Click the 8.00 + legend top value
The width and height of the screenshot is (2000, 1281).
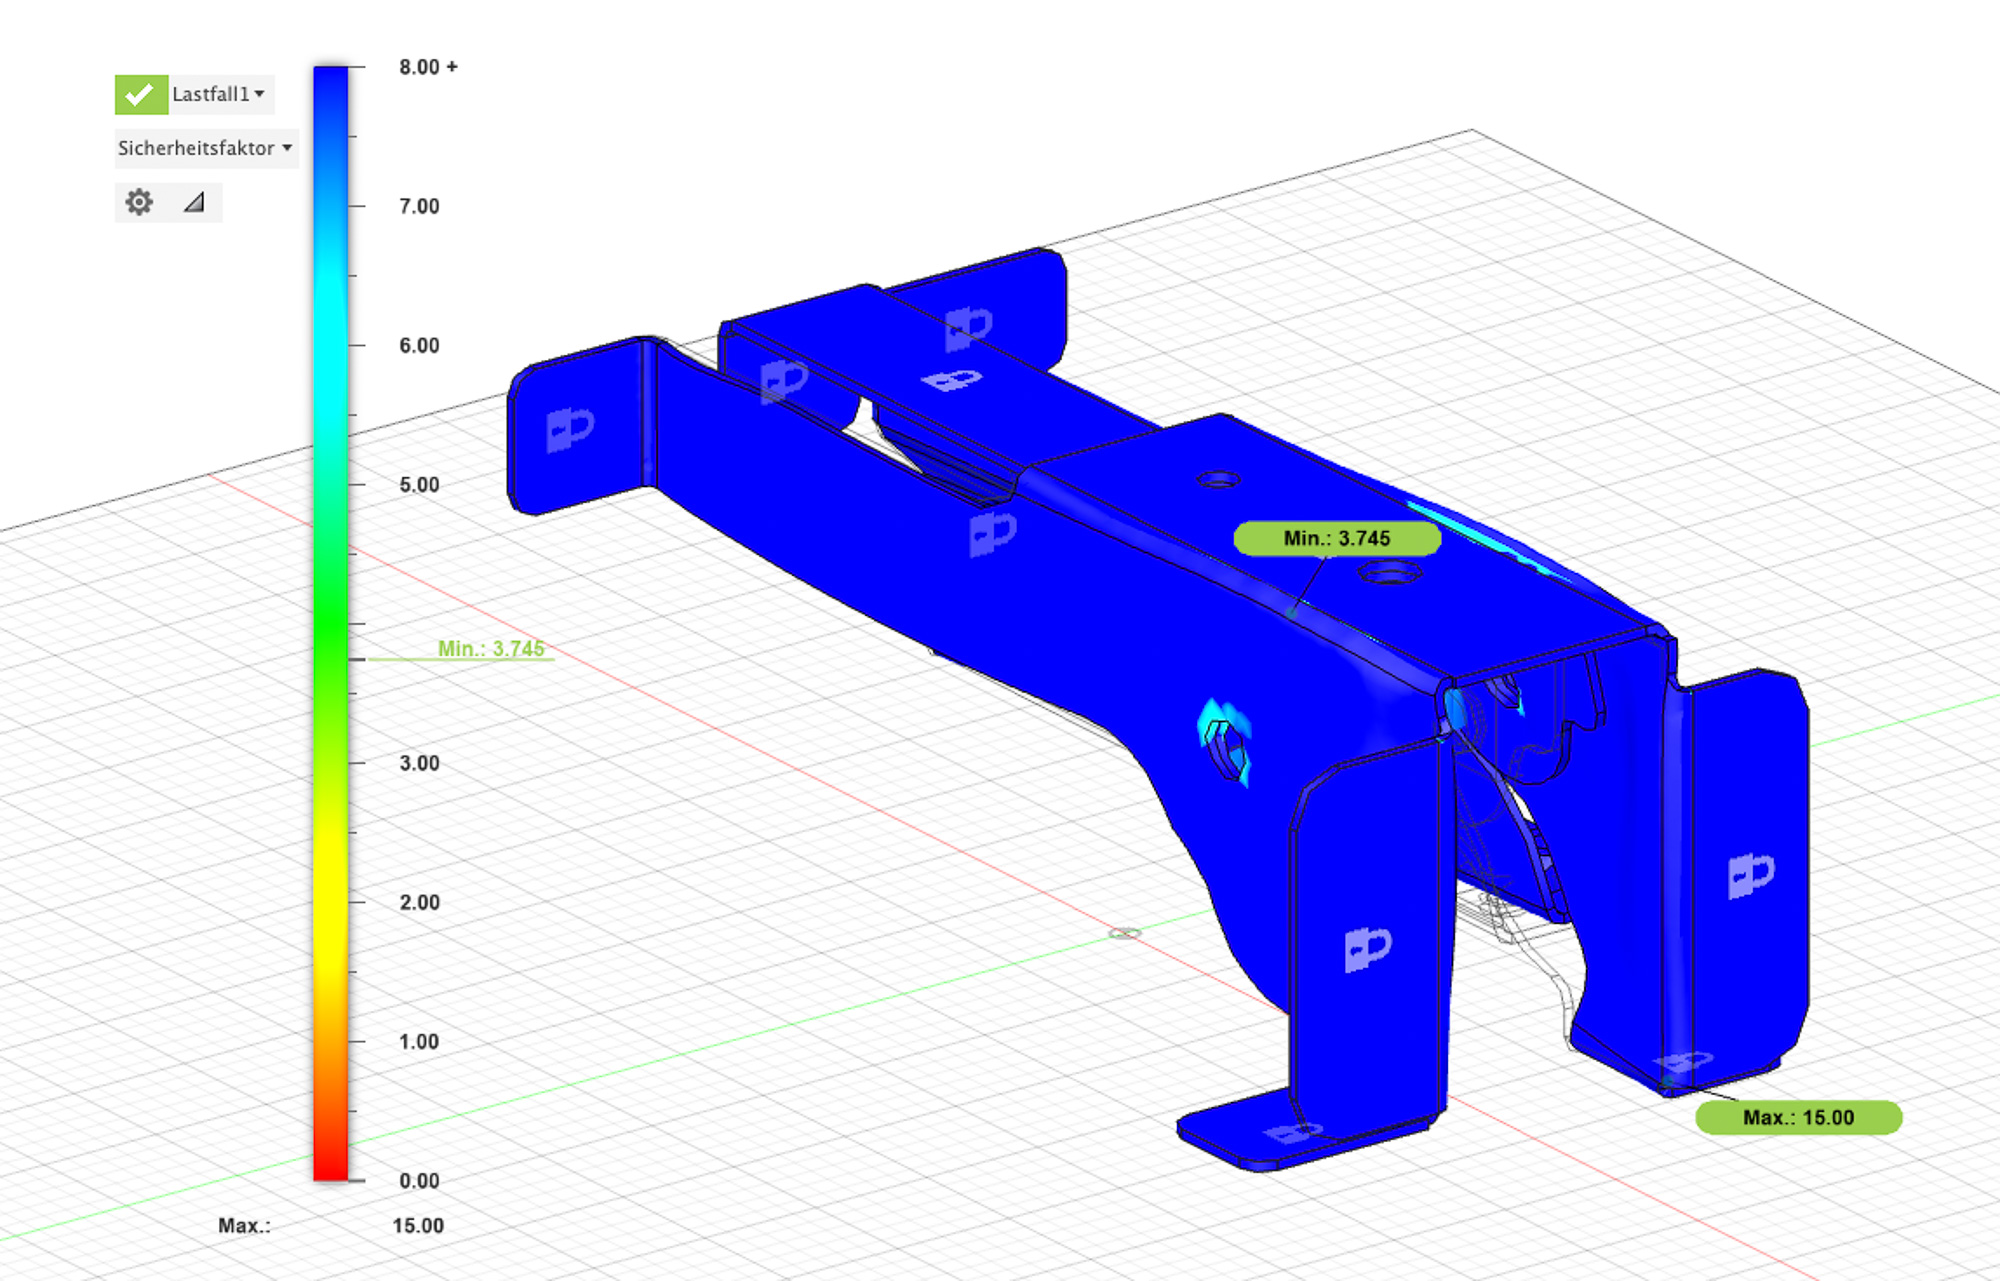click(428, 67)
